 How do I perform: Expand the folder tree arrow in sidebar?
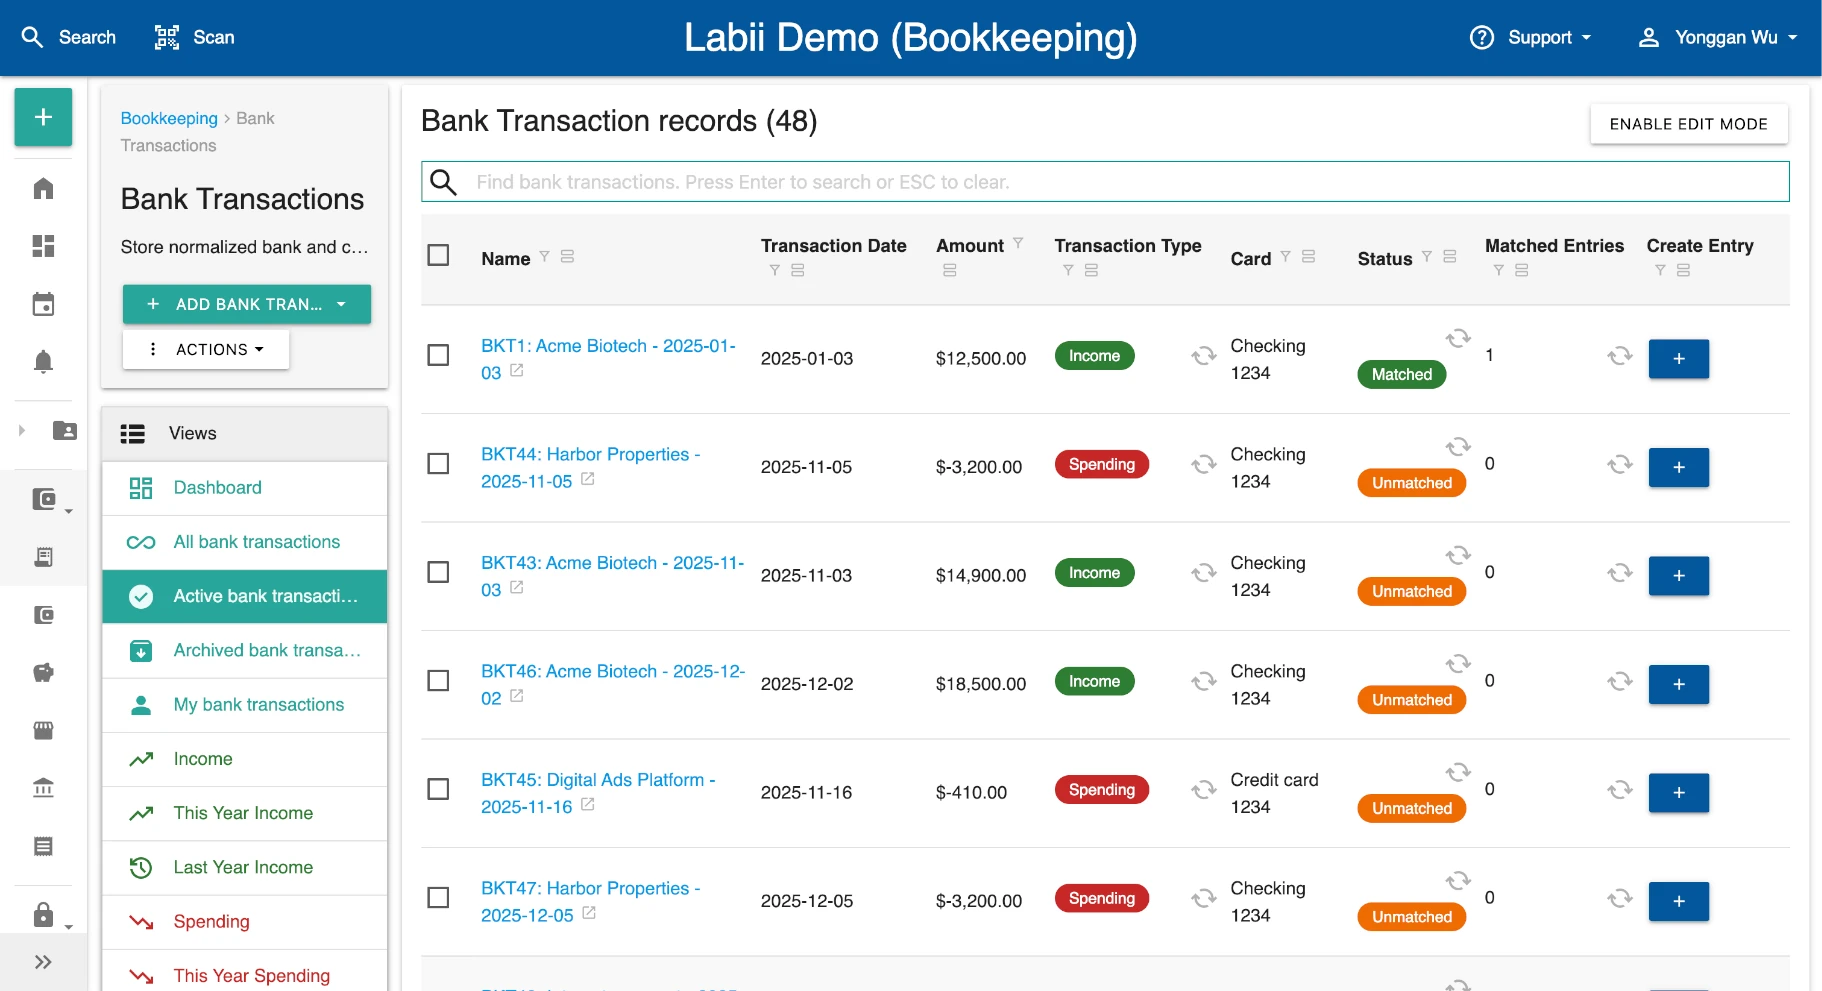(x=21, y=431)
